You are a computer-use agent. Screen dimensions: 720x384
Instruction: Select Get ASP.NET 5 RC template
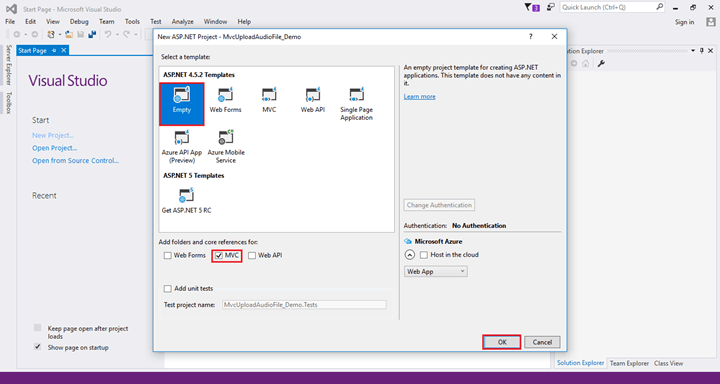tap(186, 201)
